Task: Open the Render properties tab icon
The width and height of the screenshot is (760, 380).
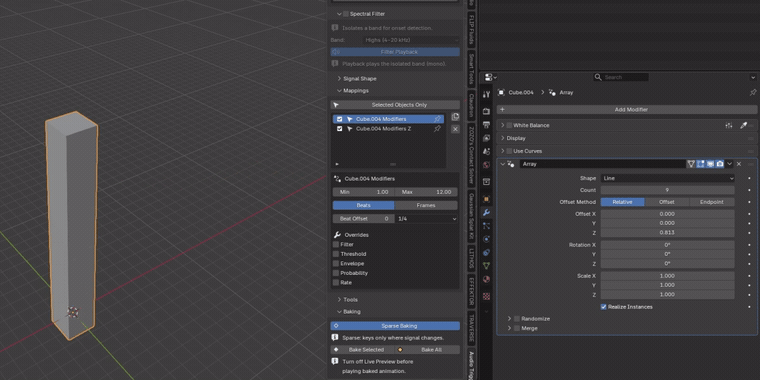Action: pos(487,111)
